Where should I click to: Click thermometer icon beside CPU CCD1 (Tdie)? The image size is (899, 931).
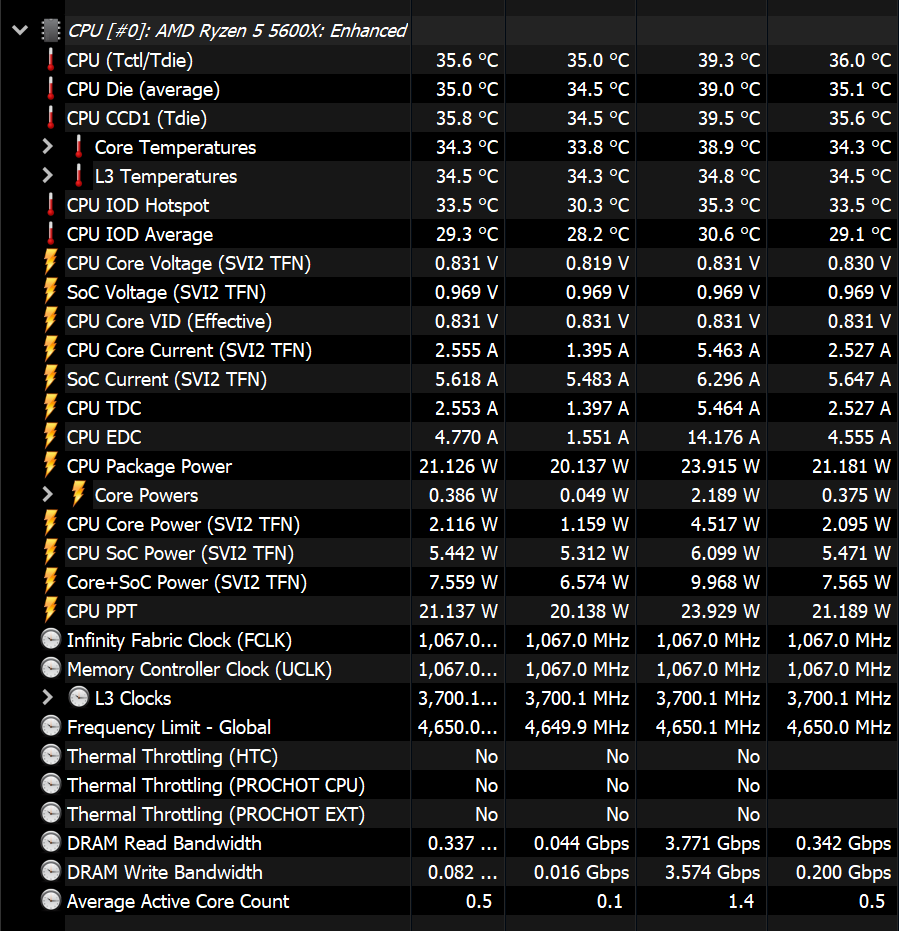click(x=50, y=118)
